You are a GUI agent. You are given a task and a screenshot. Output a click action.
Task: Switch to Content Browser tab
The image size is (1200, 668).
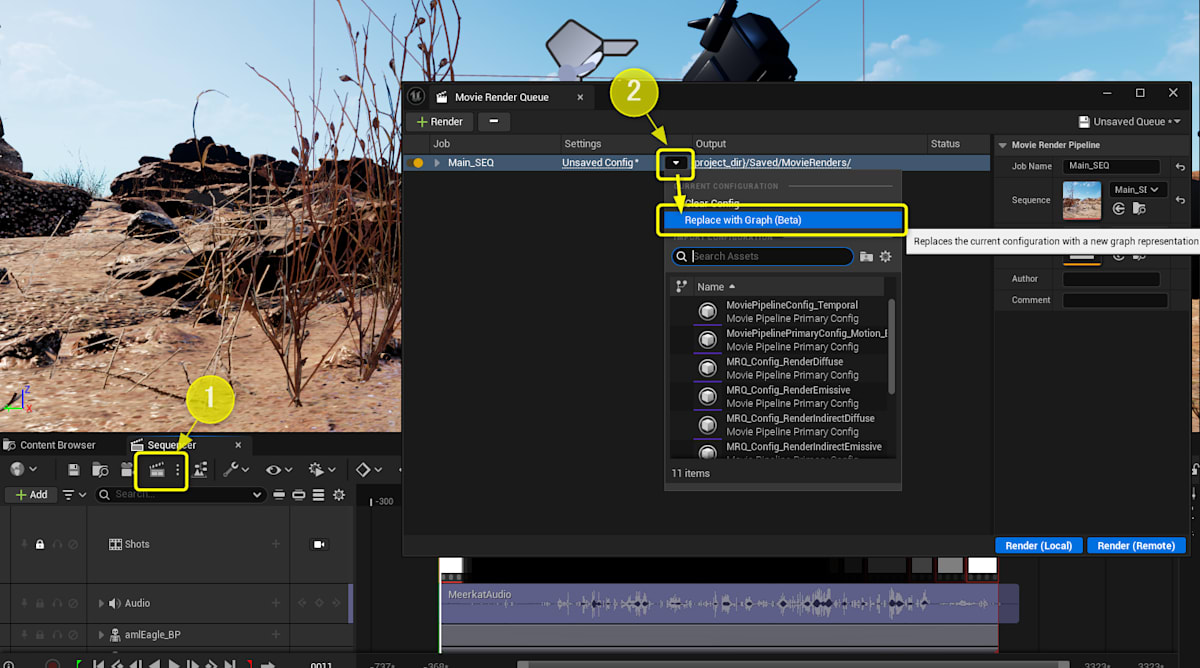pyautogui.click(x=50, y=445)
